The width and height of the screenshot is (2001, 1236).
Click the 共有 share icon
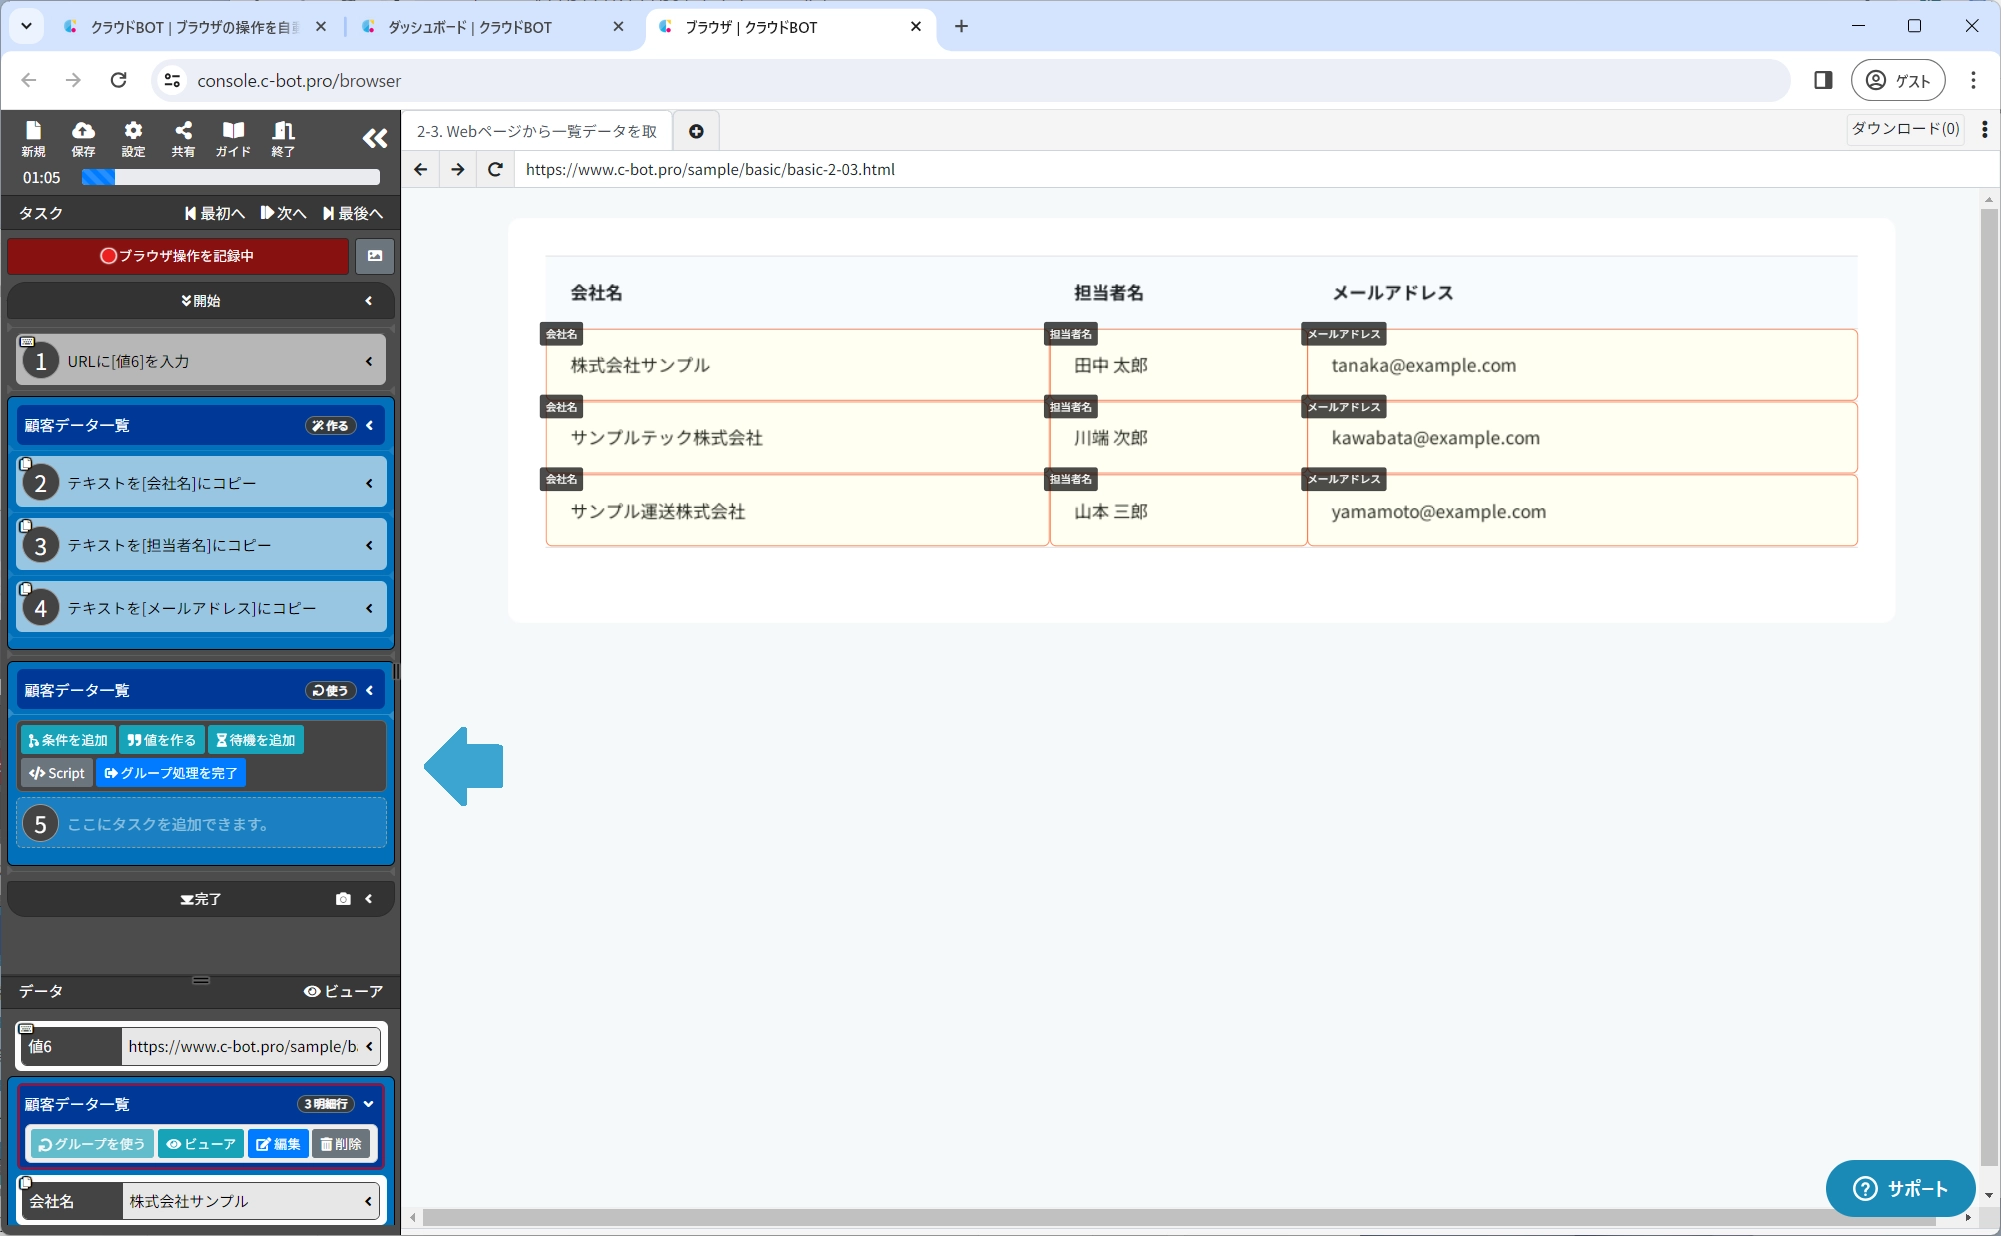point(183,138)
